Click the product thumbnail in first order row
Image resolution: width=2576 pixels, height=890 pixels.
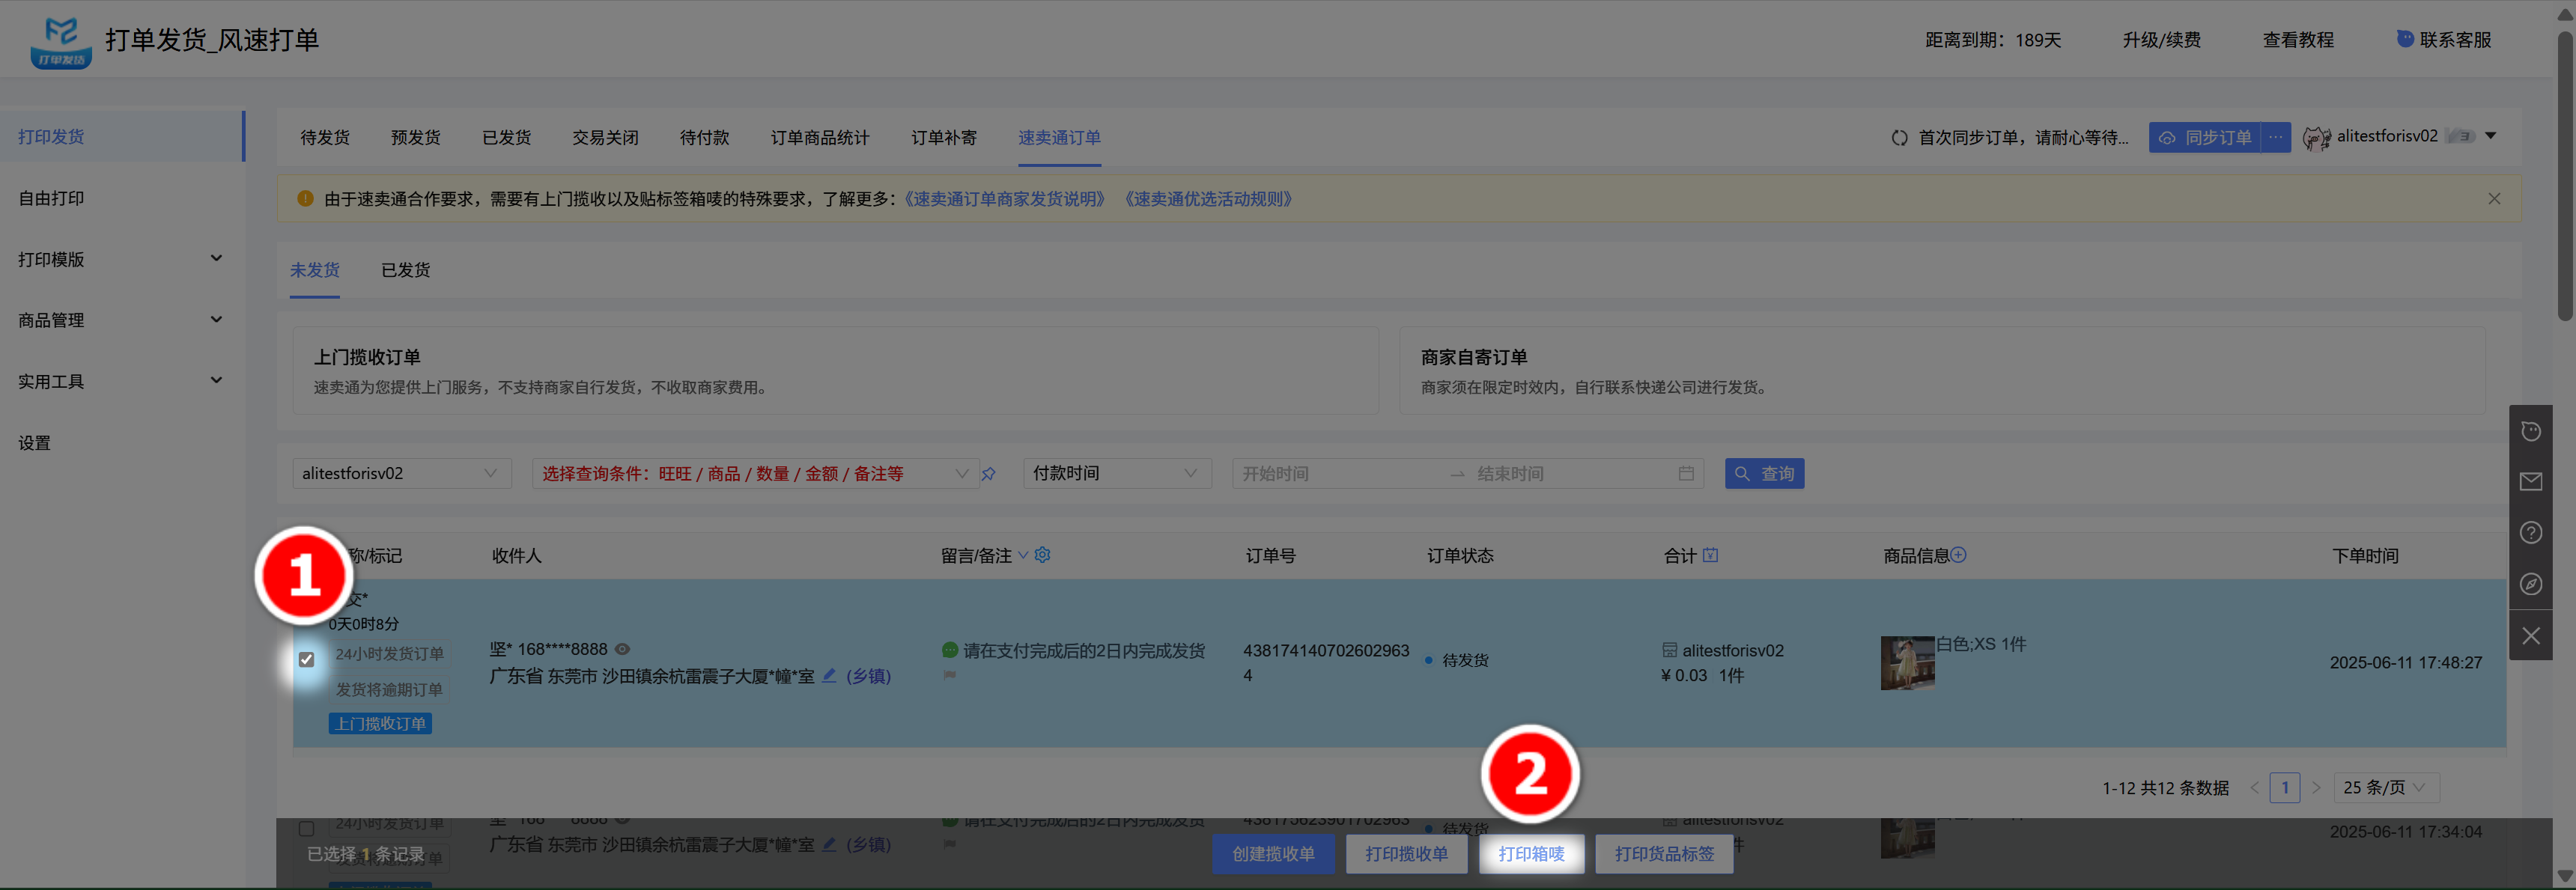click(1907, 663)
